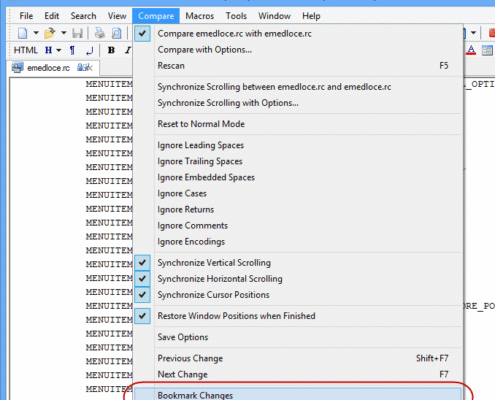
Task: Click the font color A icon
Action: tap(471, 50)
